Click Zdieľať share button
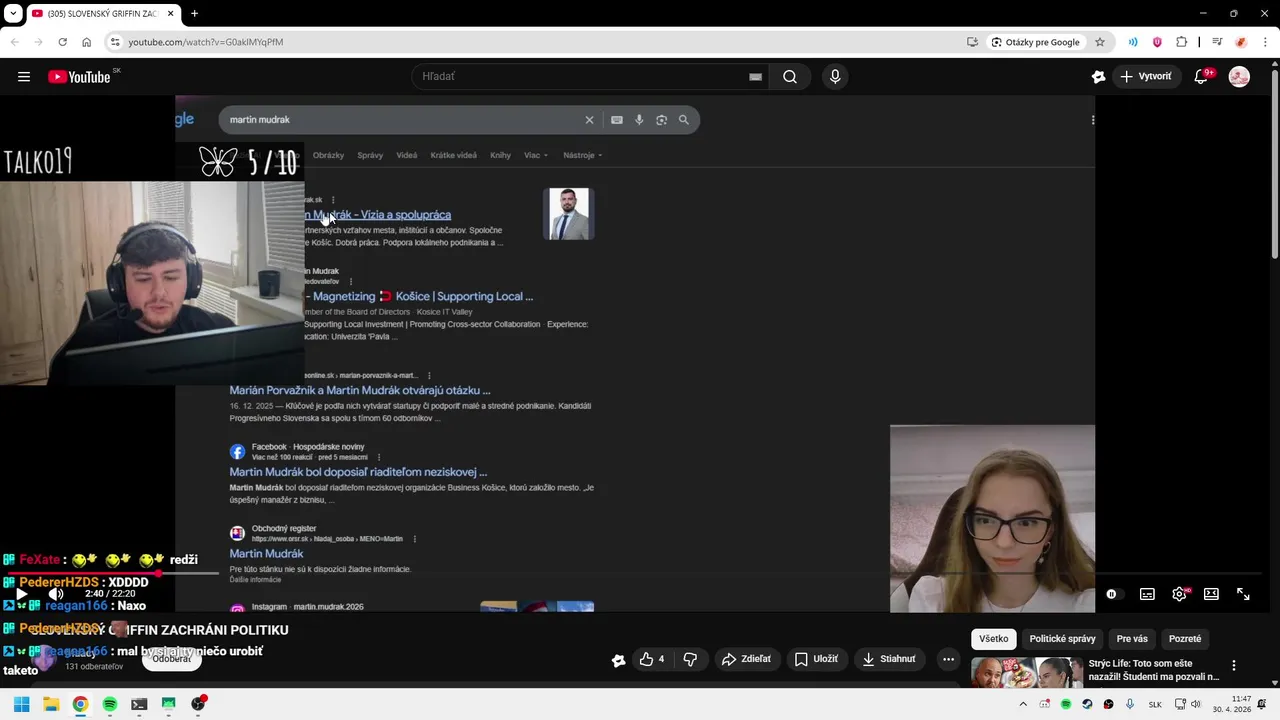1280x720 pixels. (x=746, y=659)
